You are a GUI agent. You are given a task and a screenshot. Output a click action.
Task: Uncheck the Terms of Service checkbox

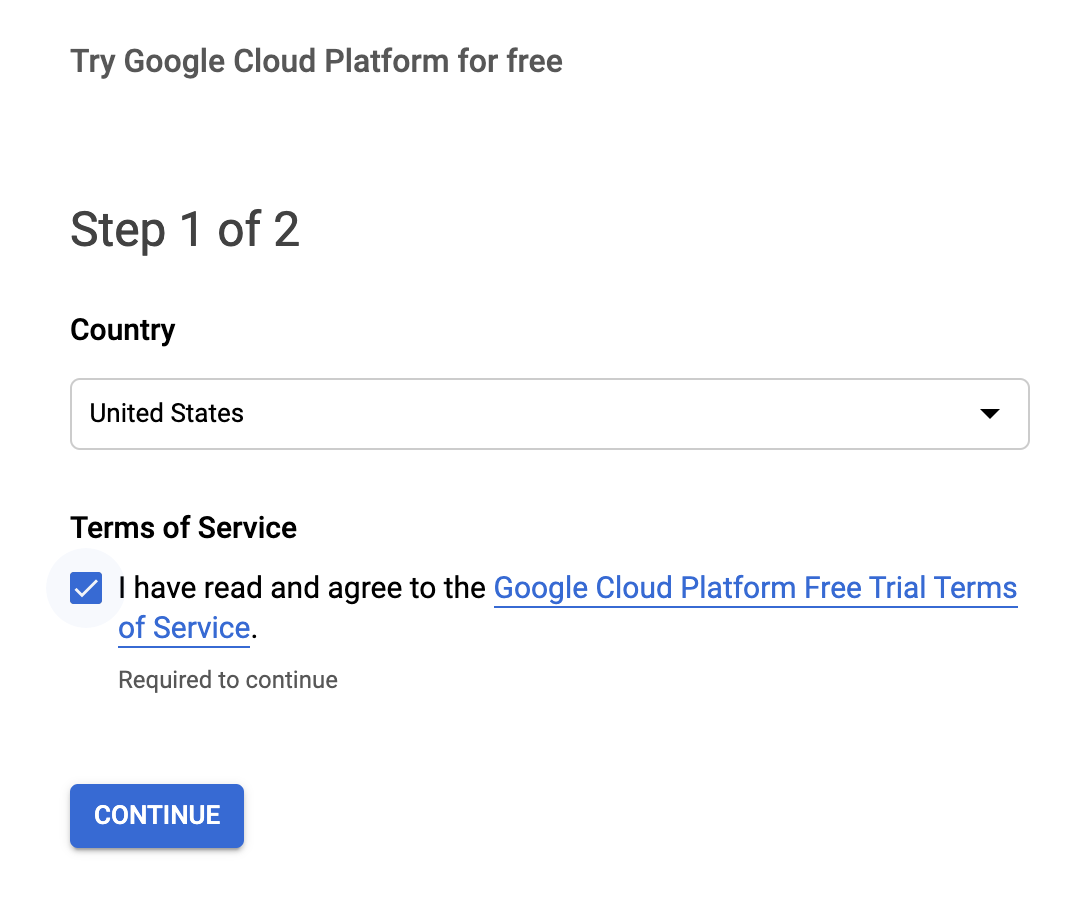click(x=86, y=588)
